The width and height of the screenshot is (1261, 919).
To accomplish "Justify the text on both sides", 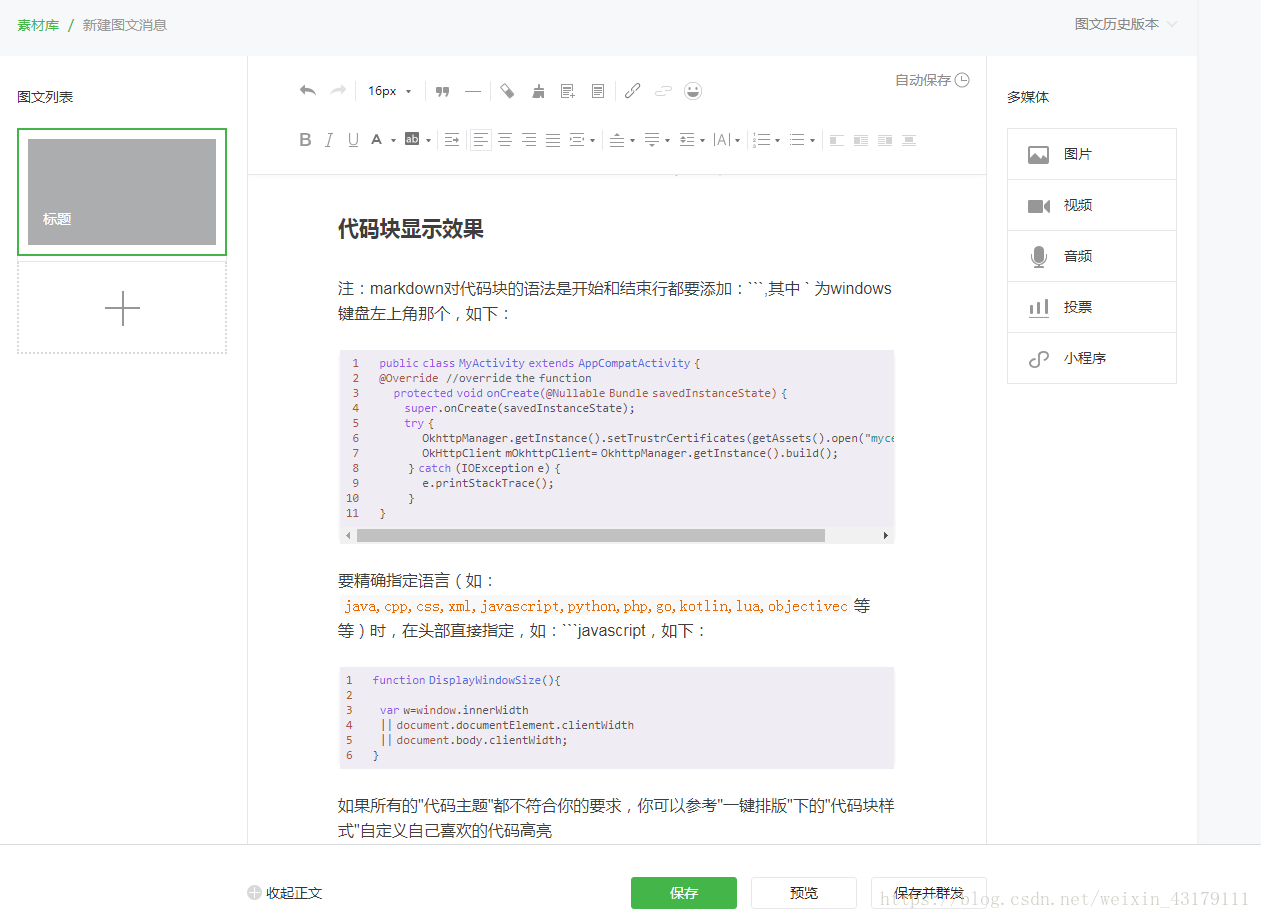I will tap(553, 140).
